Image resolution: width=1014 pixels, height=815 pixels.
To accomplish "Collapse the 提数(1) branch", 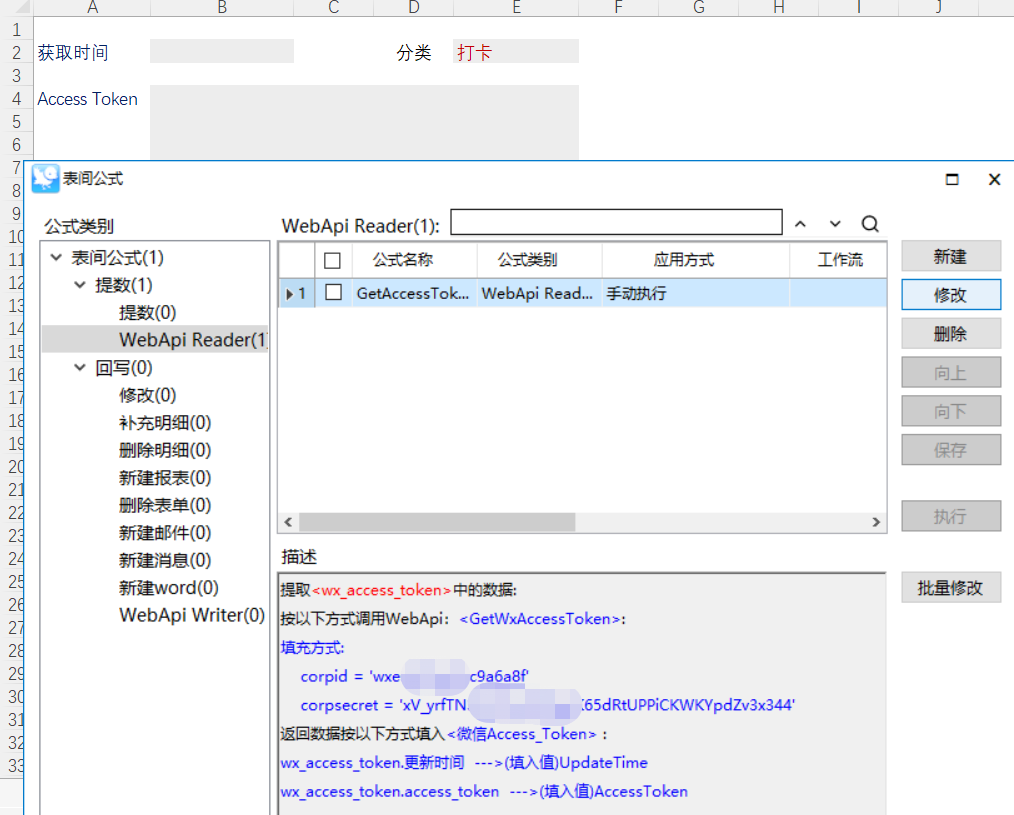I will (79, 284).
